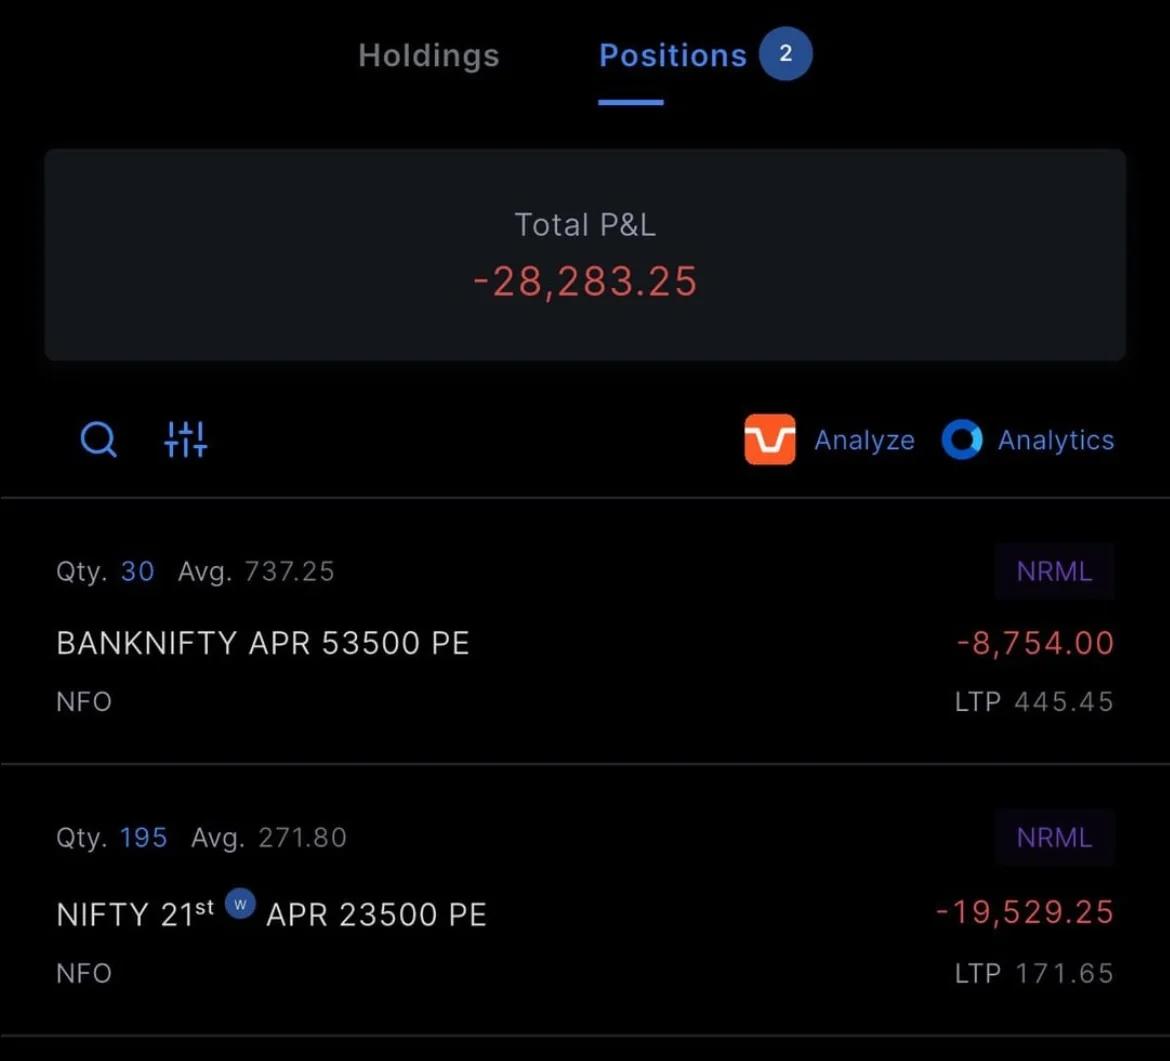Select the BANKNIFTY APR 53500 PE row
The height and width of the screenshot is (1061, 1170).
263,643
